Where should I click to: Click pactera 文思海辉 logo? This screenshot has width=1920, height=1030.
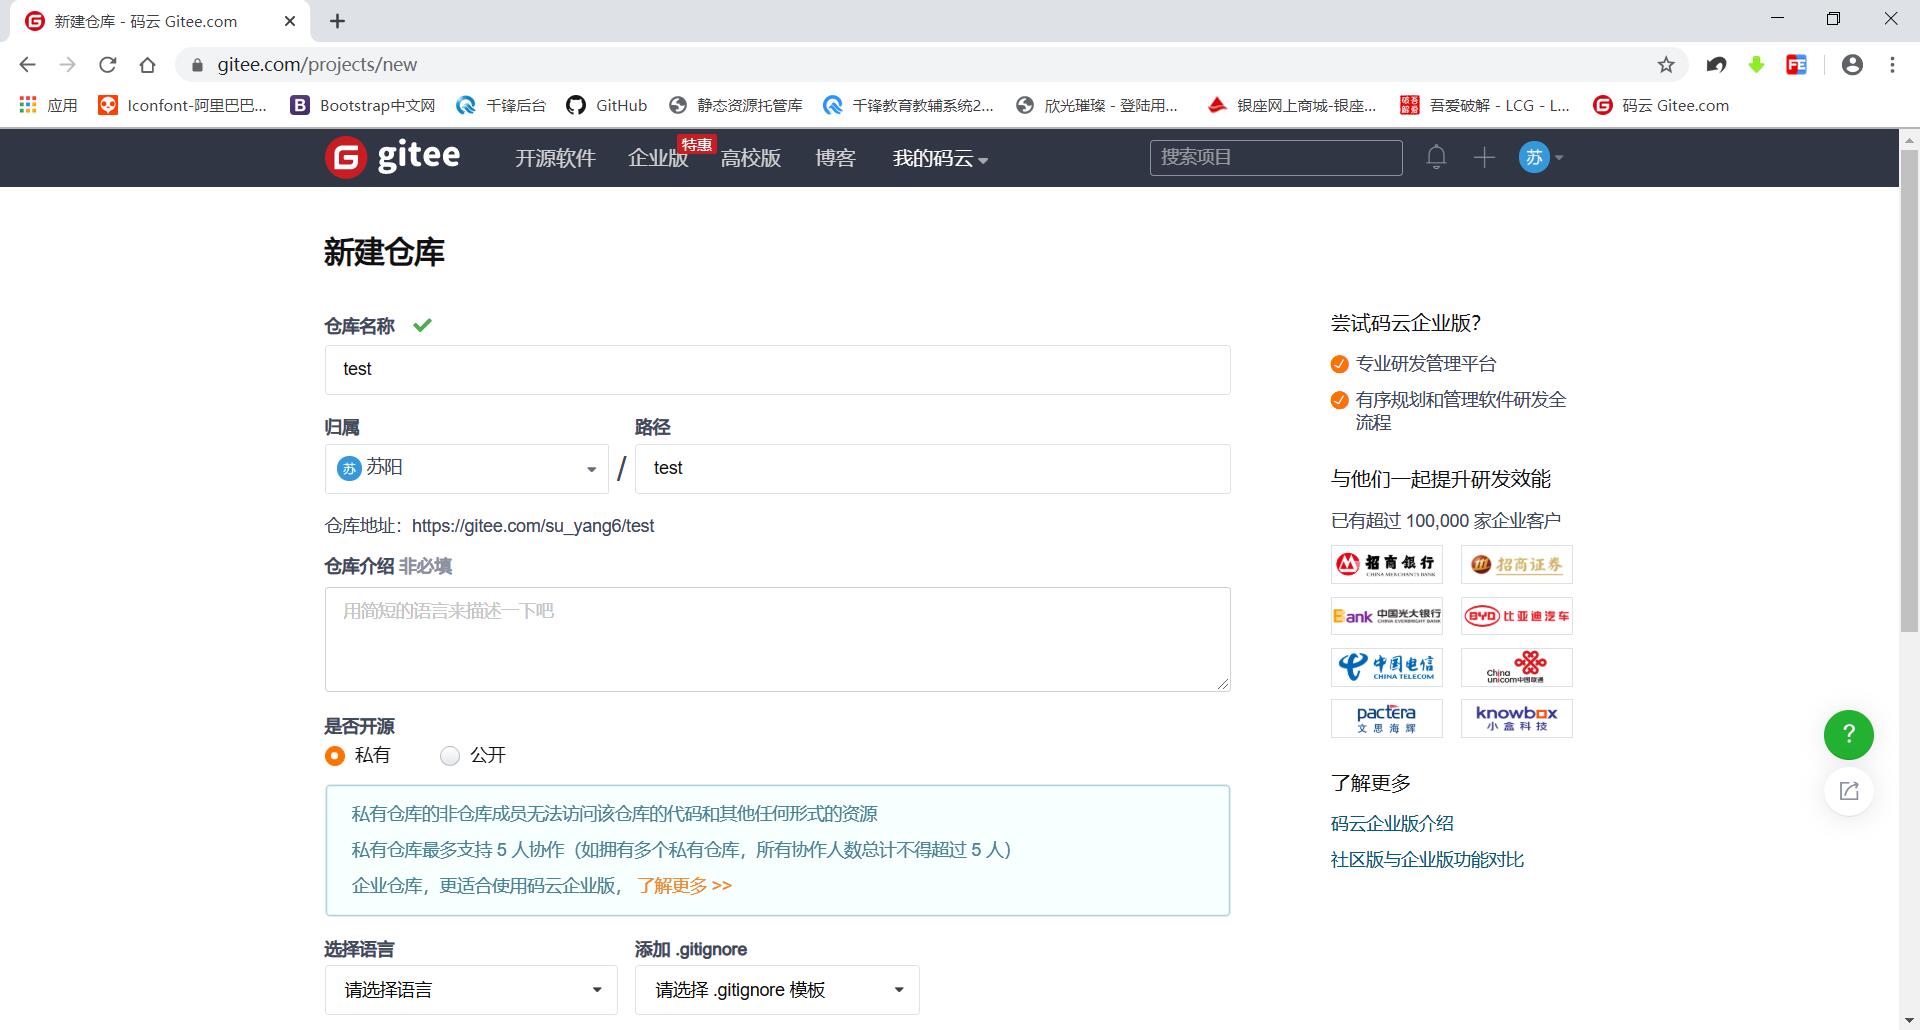coord(1386,718)
